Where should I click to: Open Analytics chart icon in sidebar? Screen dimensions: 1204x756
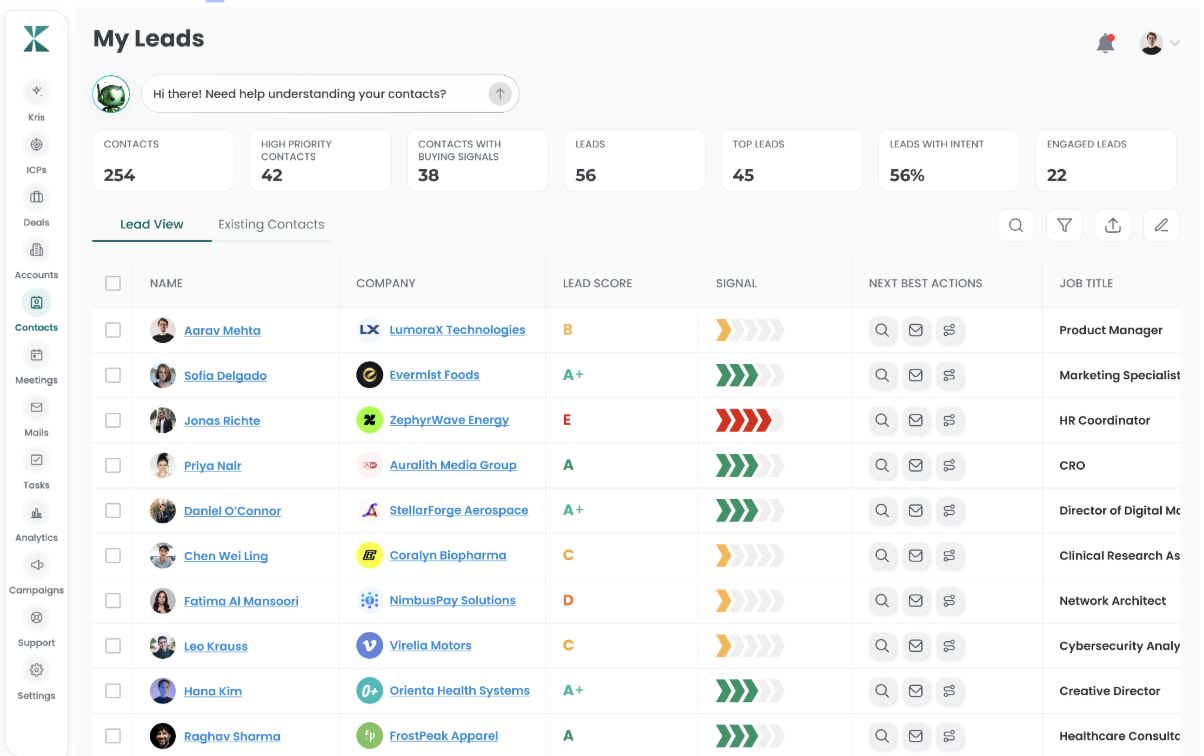coord(37,513)
